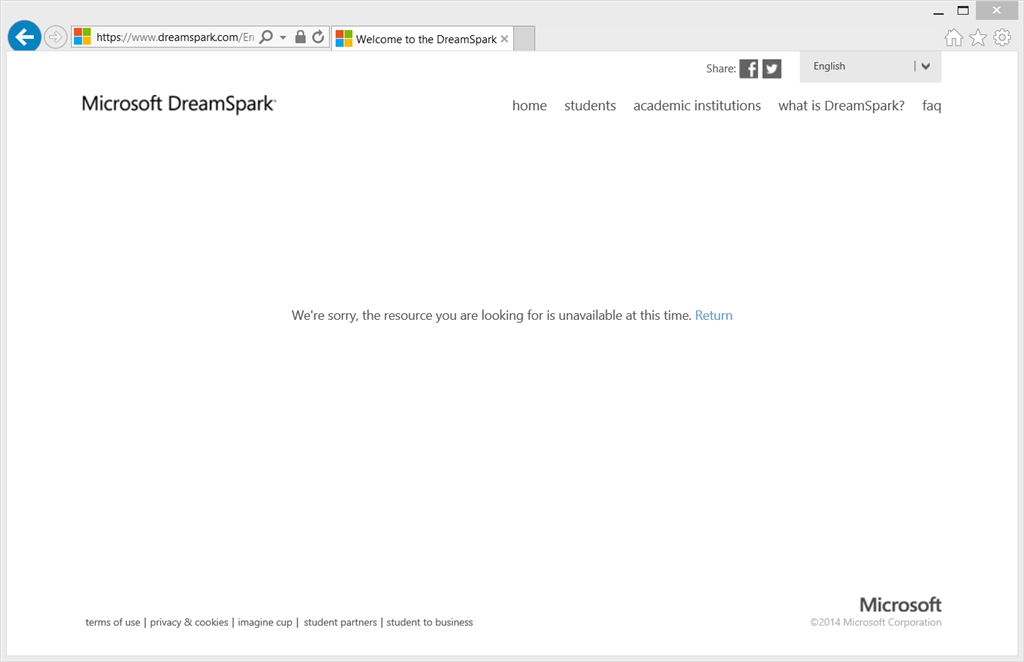Screen dimensions: 1024x662
Task: Open academic institutions nav item
Action: pyautogui.click(x=697, y=106)
